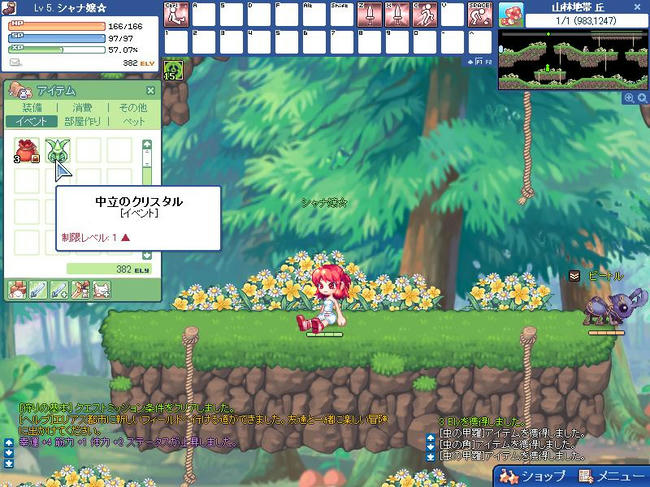Select the イベント event tab
This screenshot has height=487, width=650.
pyautogui.click(x=32, y=121)
